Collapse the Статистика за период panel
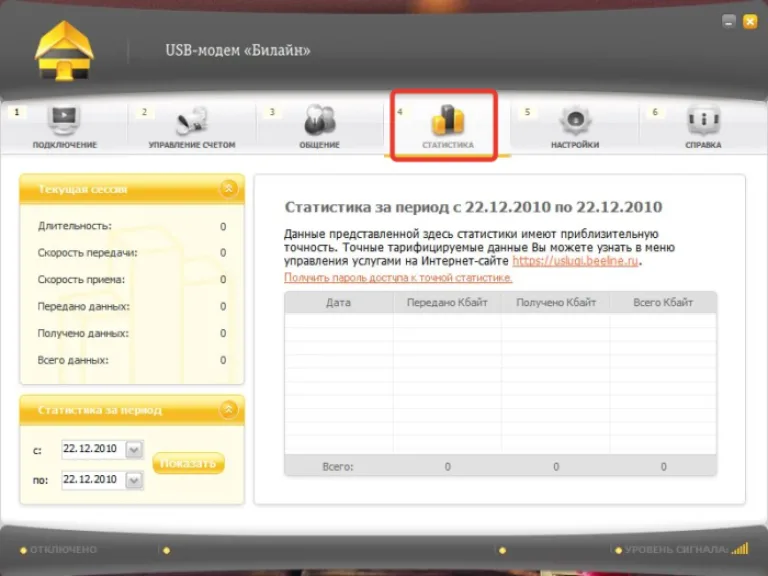Screen dimensions: 768x576 pyautogui.click(x=228, y=409)
